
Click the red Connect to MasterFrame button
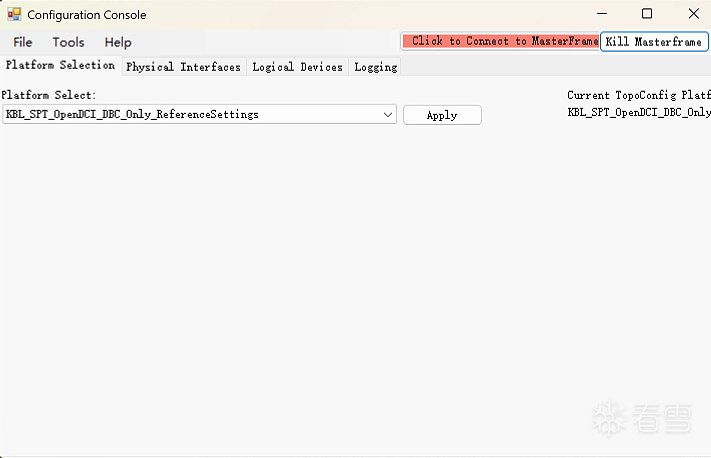[x=501, y=41]
